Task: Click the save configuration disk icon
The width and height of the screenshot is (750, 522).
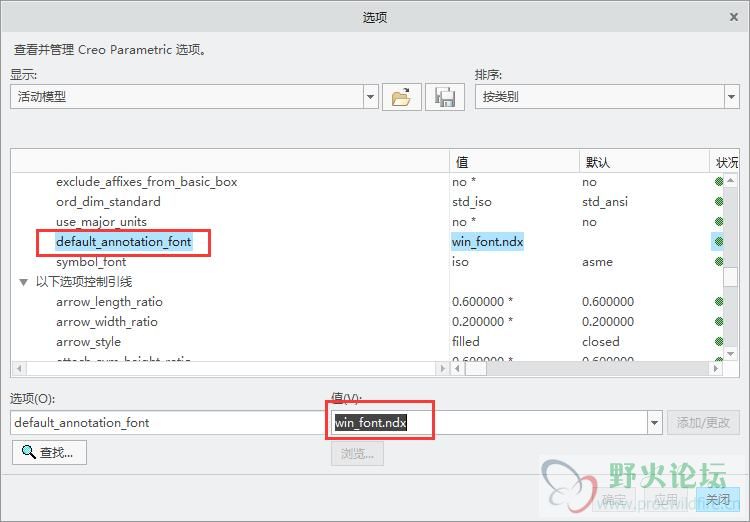Action: pyautogui.click(x=445, y=97)
